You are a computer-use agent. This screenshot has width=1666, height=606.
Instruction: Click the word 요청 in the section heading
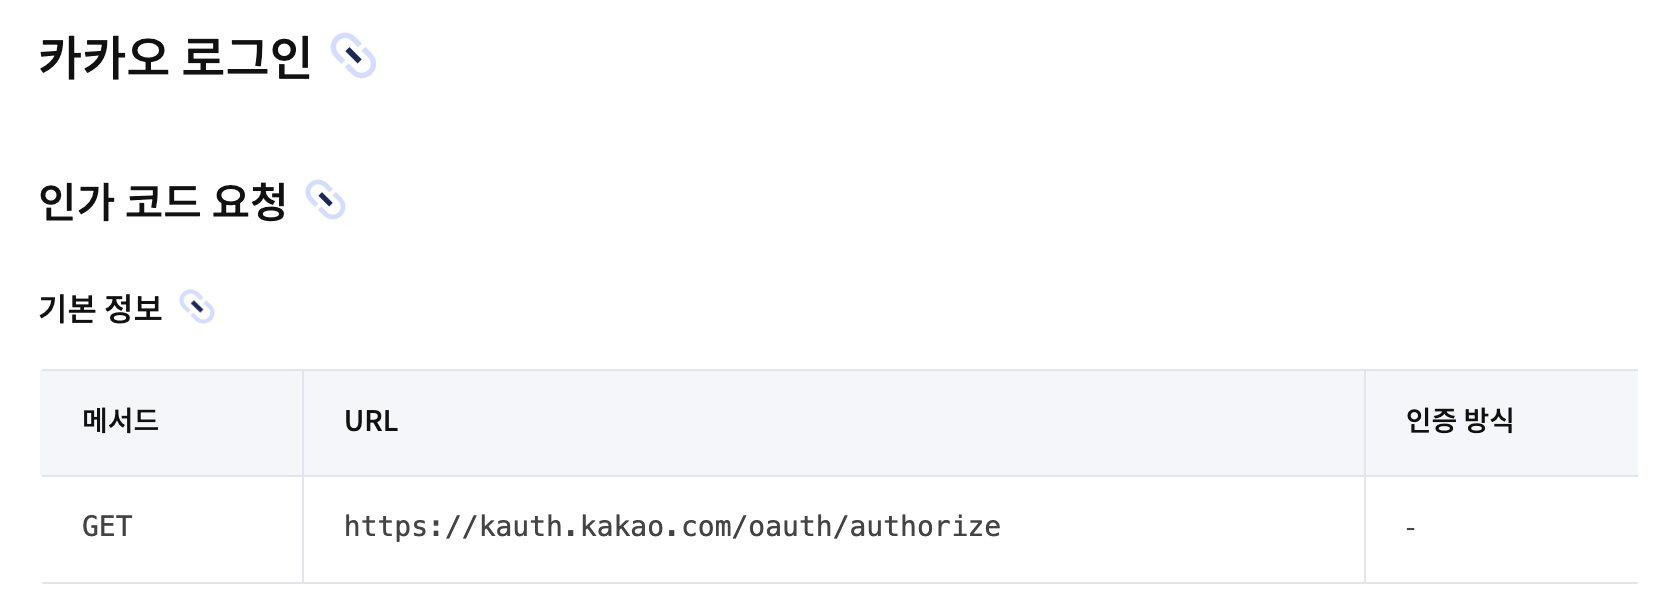coord(250,201)
